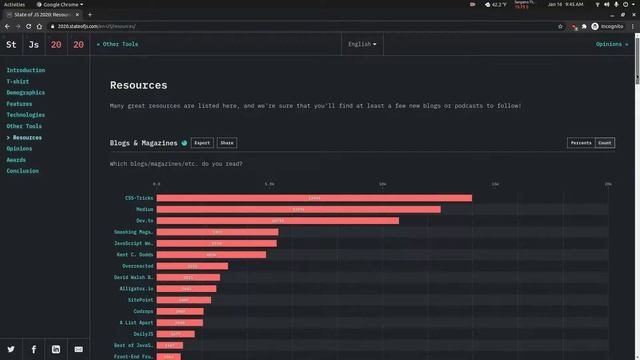Open the weather temperature indicator
The image size is (640, 360).
496,4
